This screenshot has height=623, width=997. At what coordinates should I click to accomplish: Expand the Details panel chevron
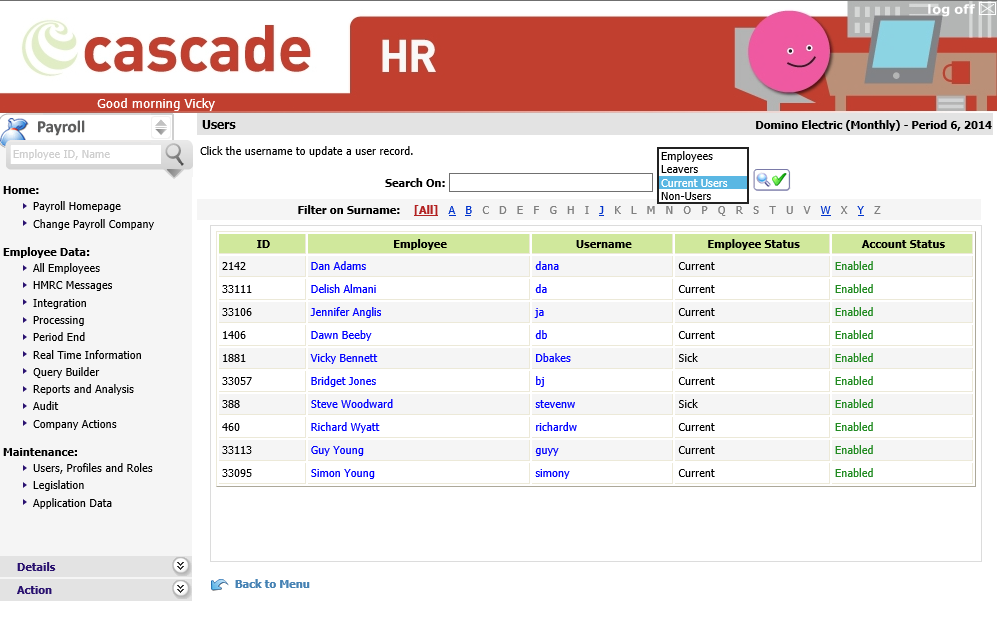[x=181, y=566]
